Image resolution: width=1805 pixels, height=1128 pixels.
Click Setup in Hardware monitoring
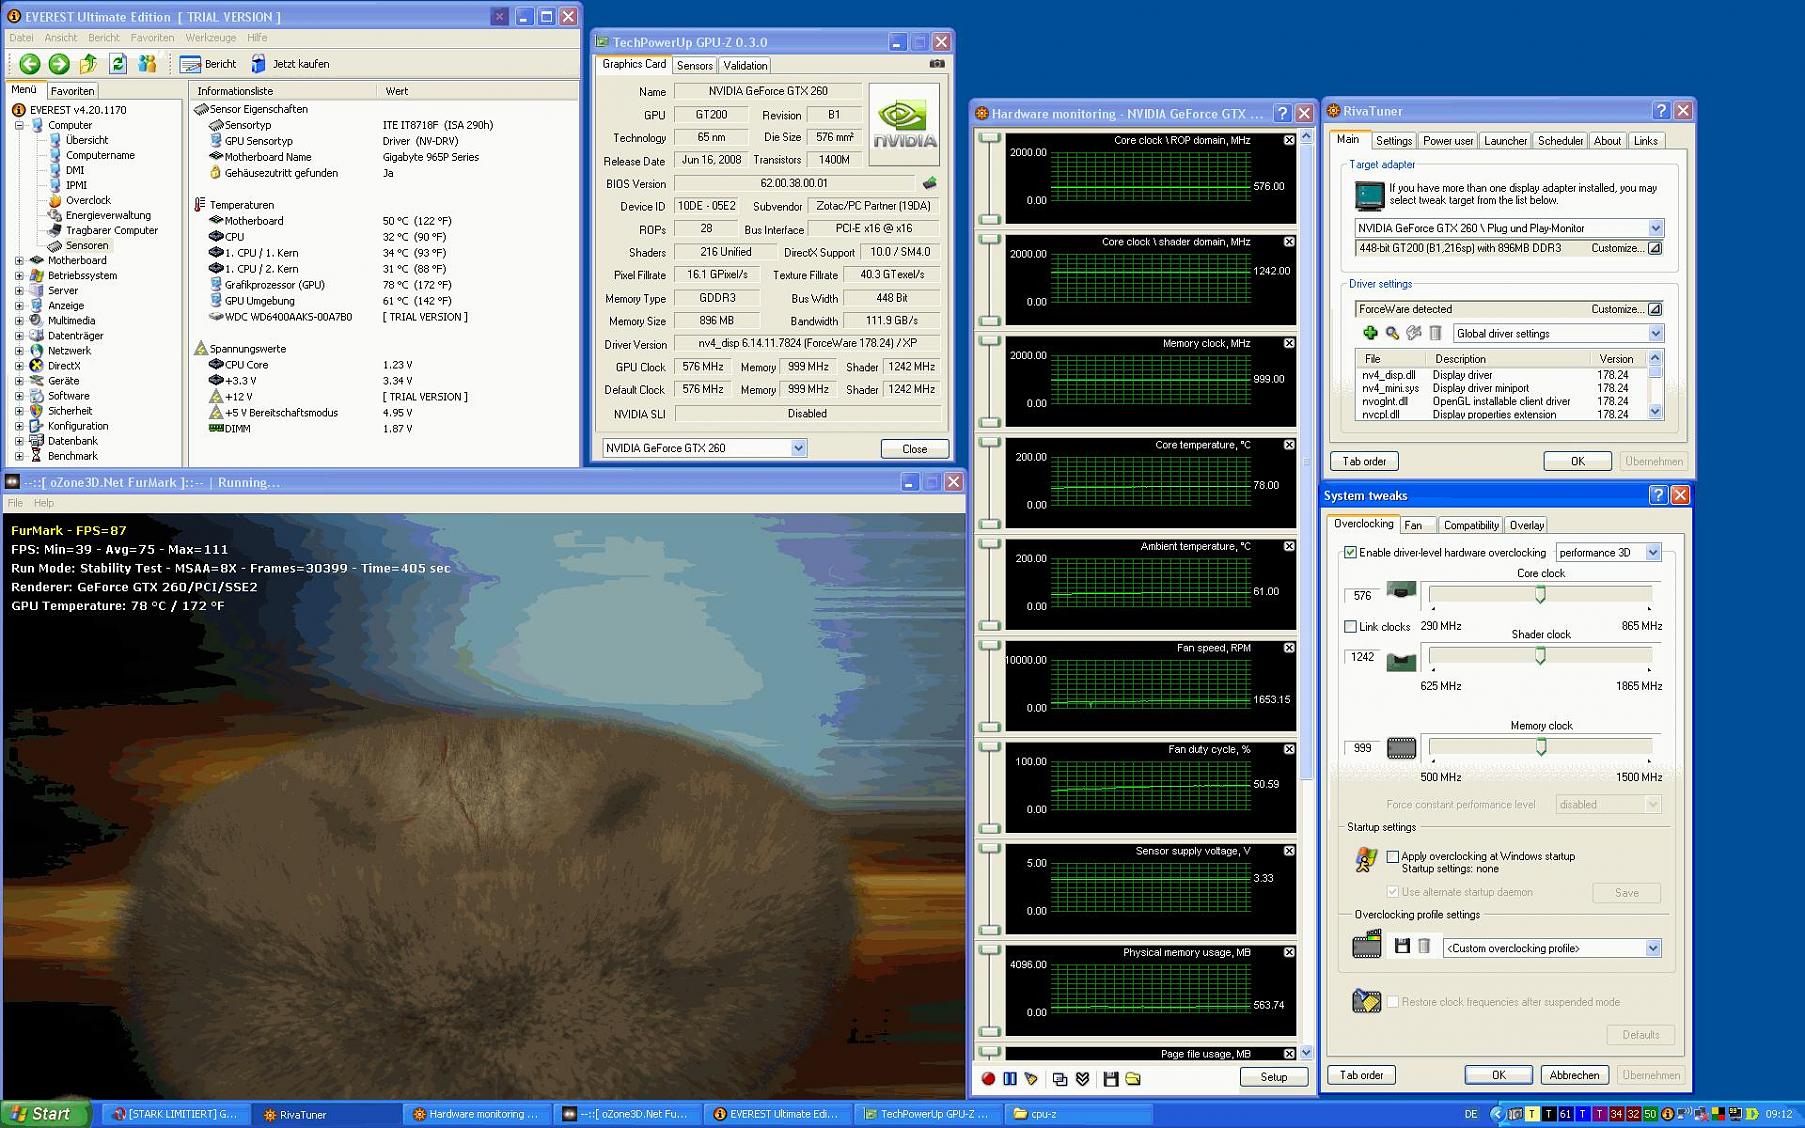[1273, 1077]
